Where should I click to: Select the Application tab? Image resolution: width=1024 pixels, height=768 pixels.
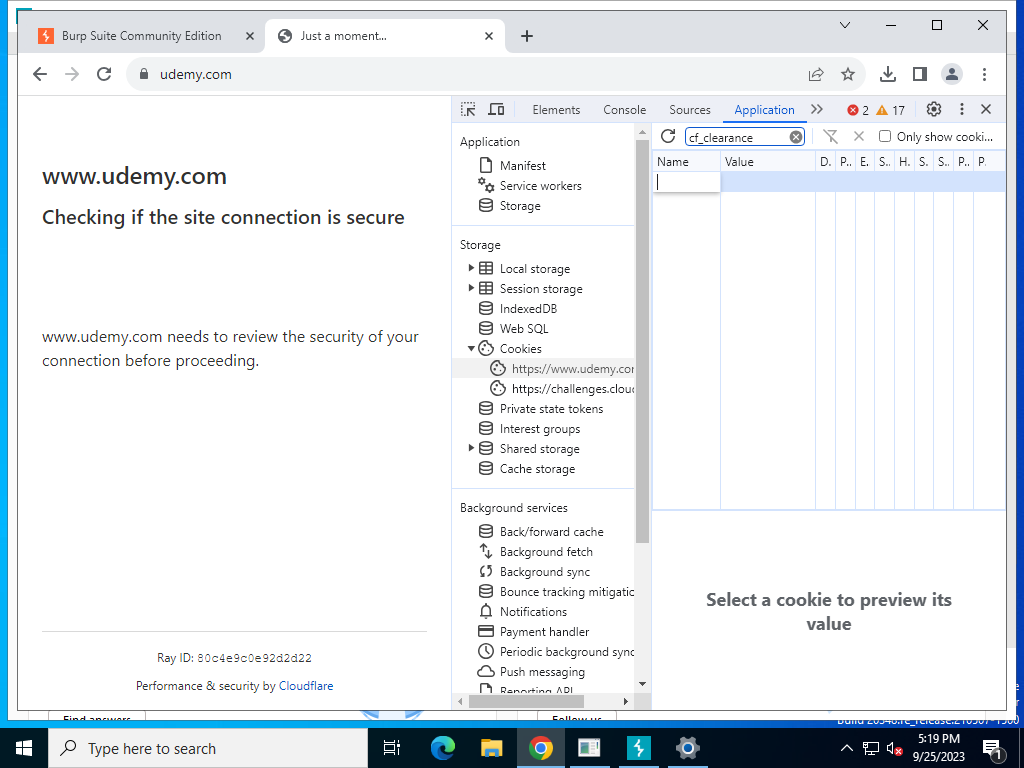point(764,110)
